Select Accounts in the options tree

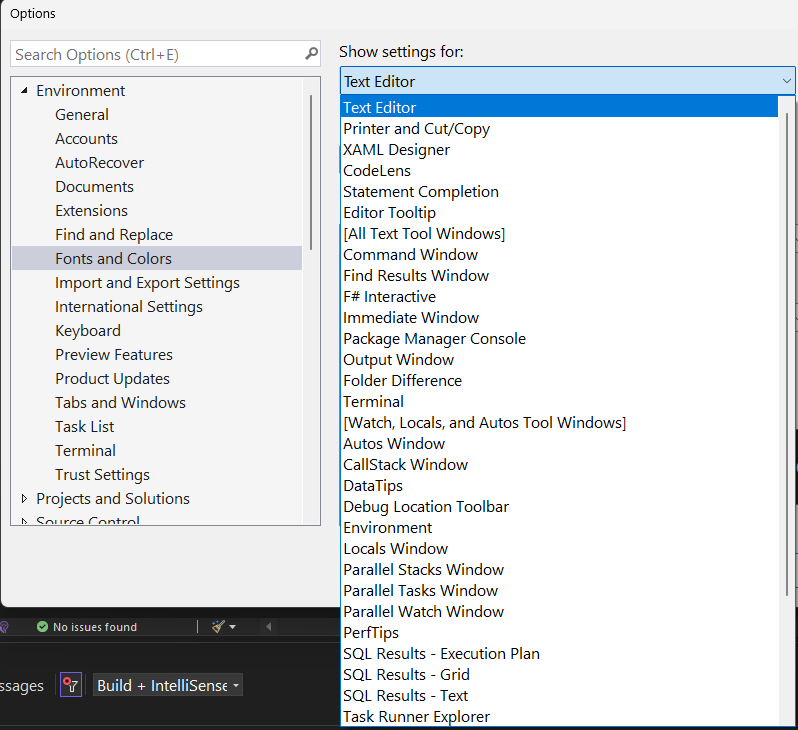(x=87, y=138)
